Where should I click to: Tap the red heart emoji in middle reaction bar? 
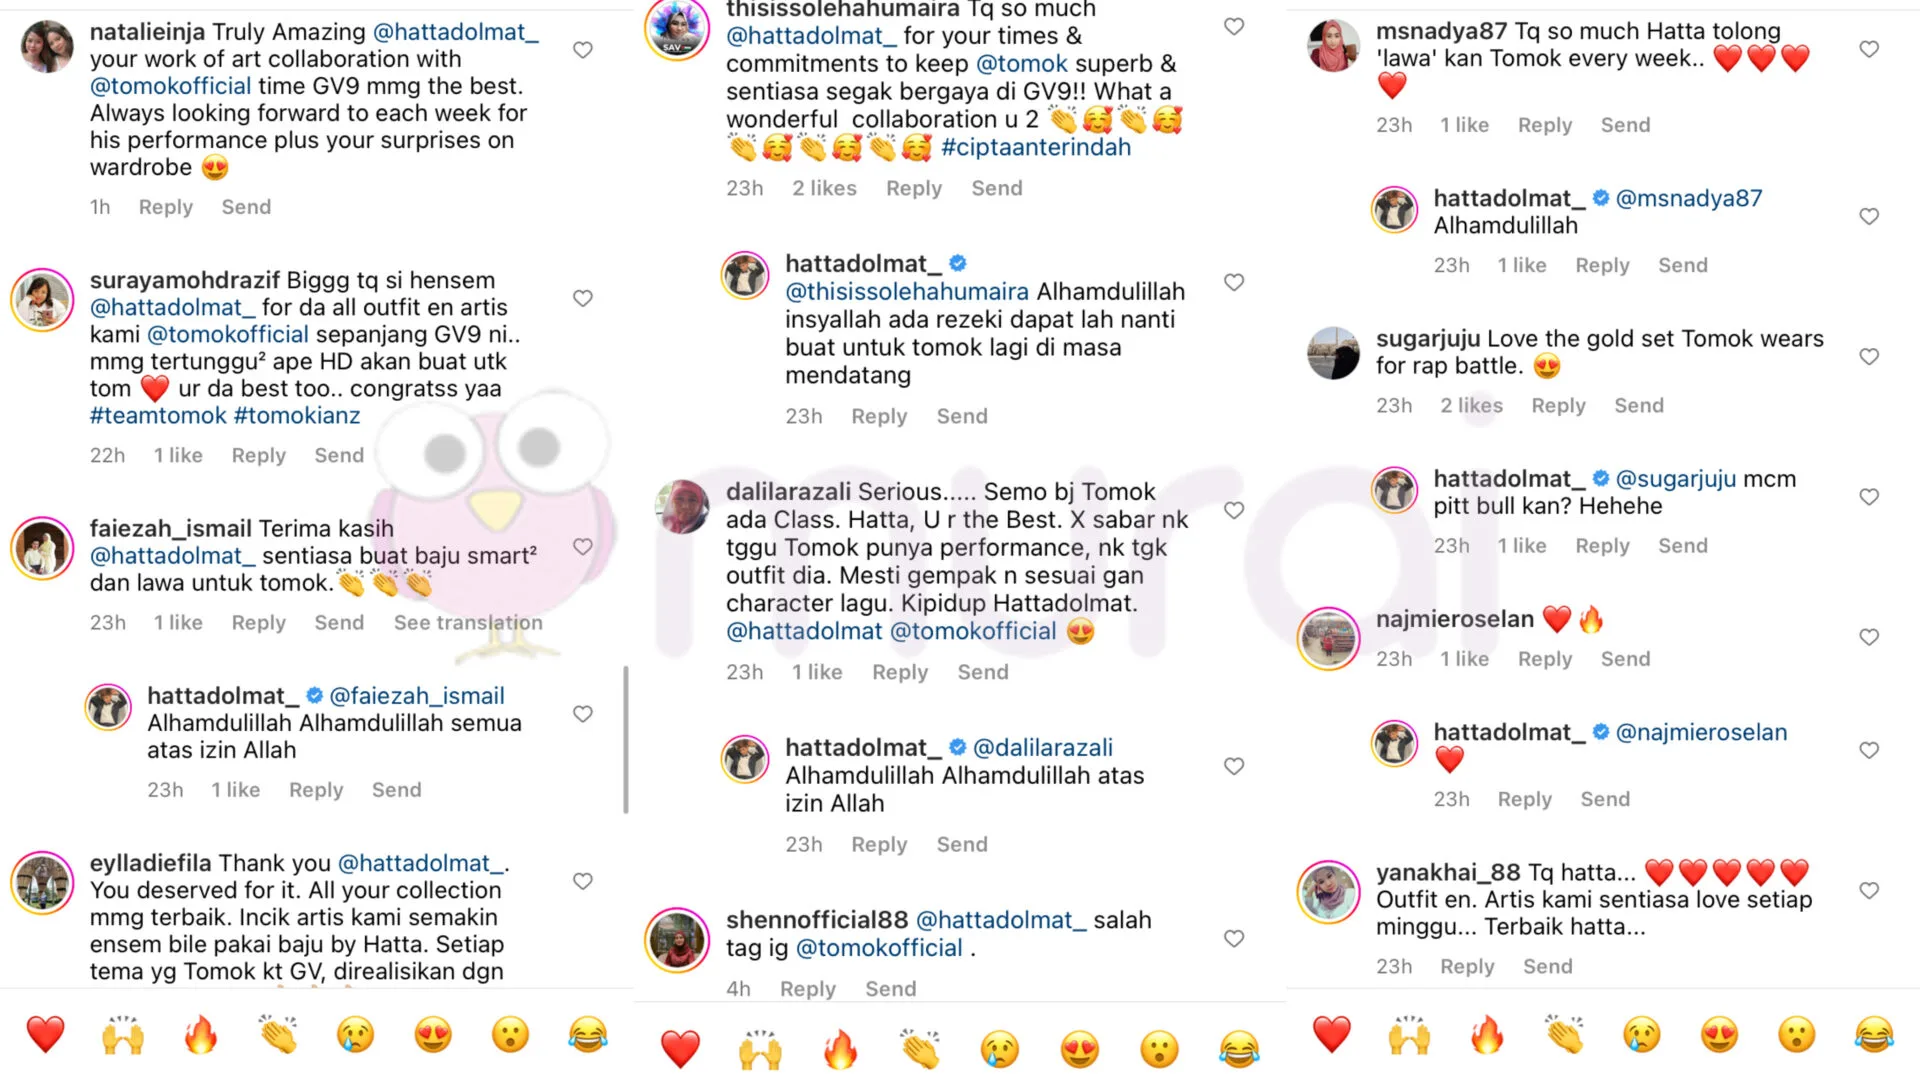(x=681, y=1049)
